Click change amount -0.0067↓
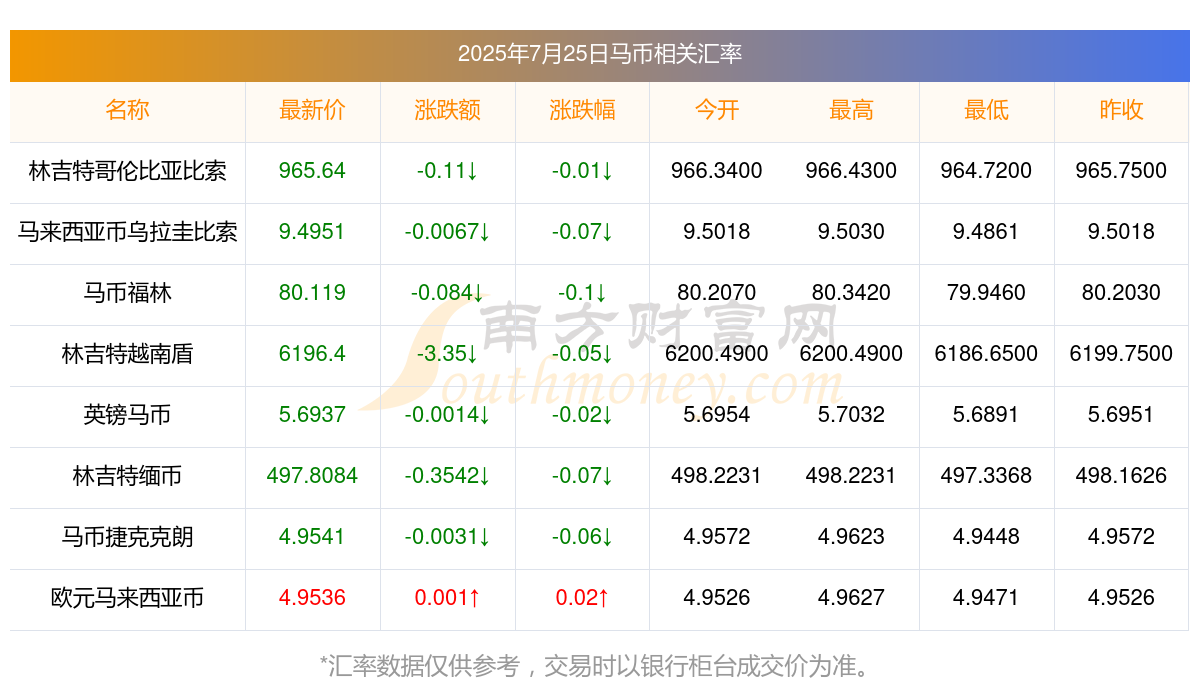This screenshot has height=698, width=1200. (447, 232)
